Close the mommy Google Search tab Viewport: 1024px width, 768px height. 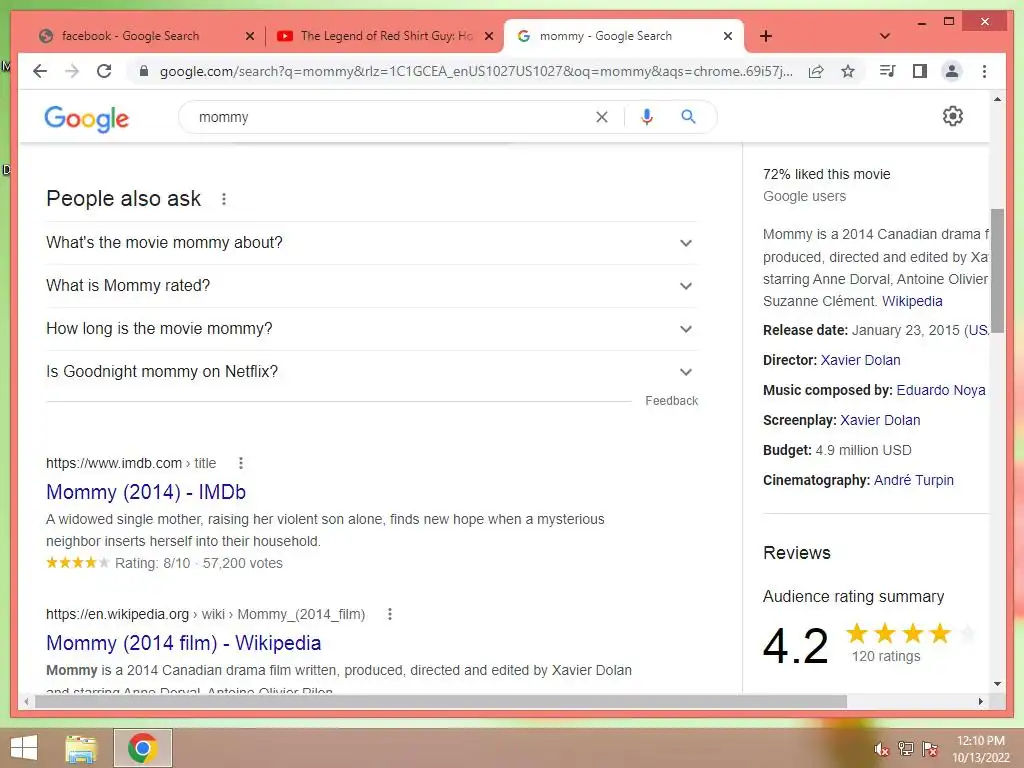click(728, 37)
